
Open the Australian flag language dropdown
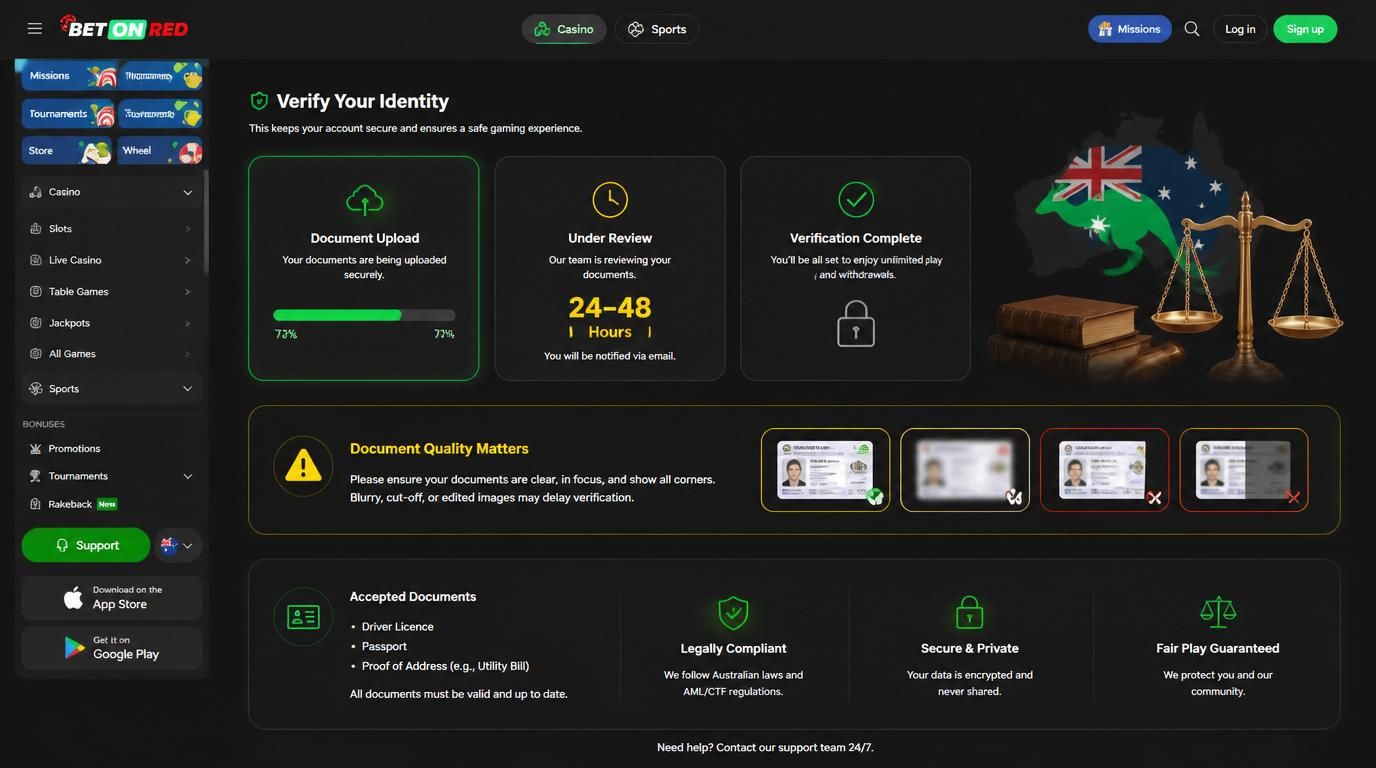point(177,545)
